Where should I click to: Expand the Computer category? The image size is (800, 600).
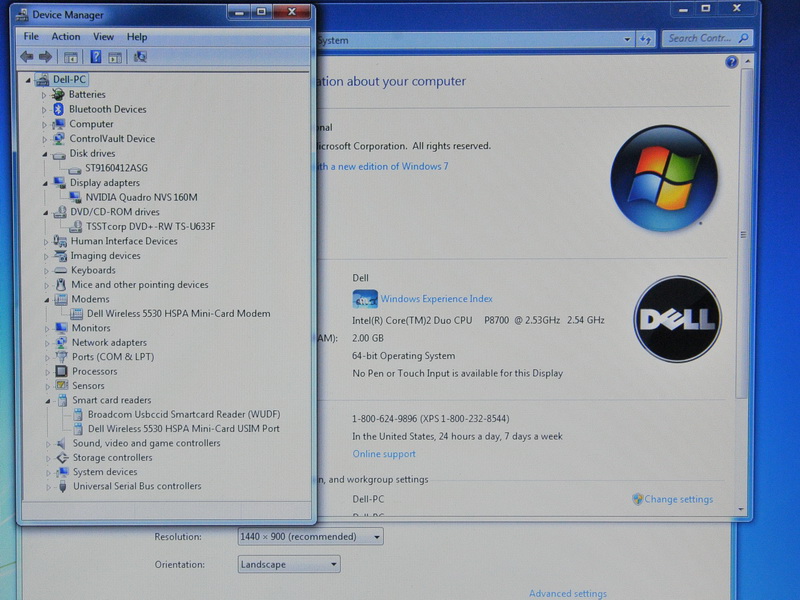[44, 124]
